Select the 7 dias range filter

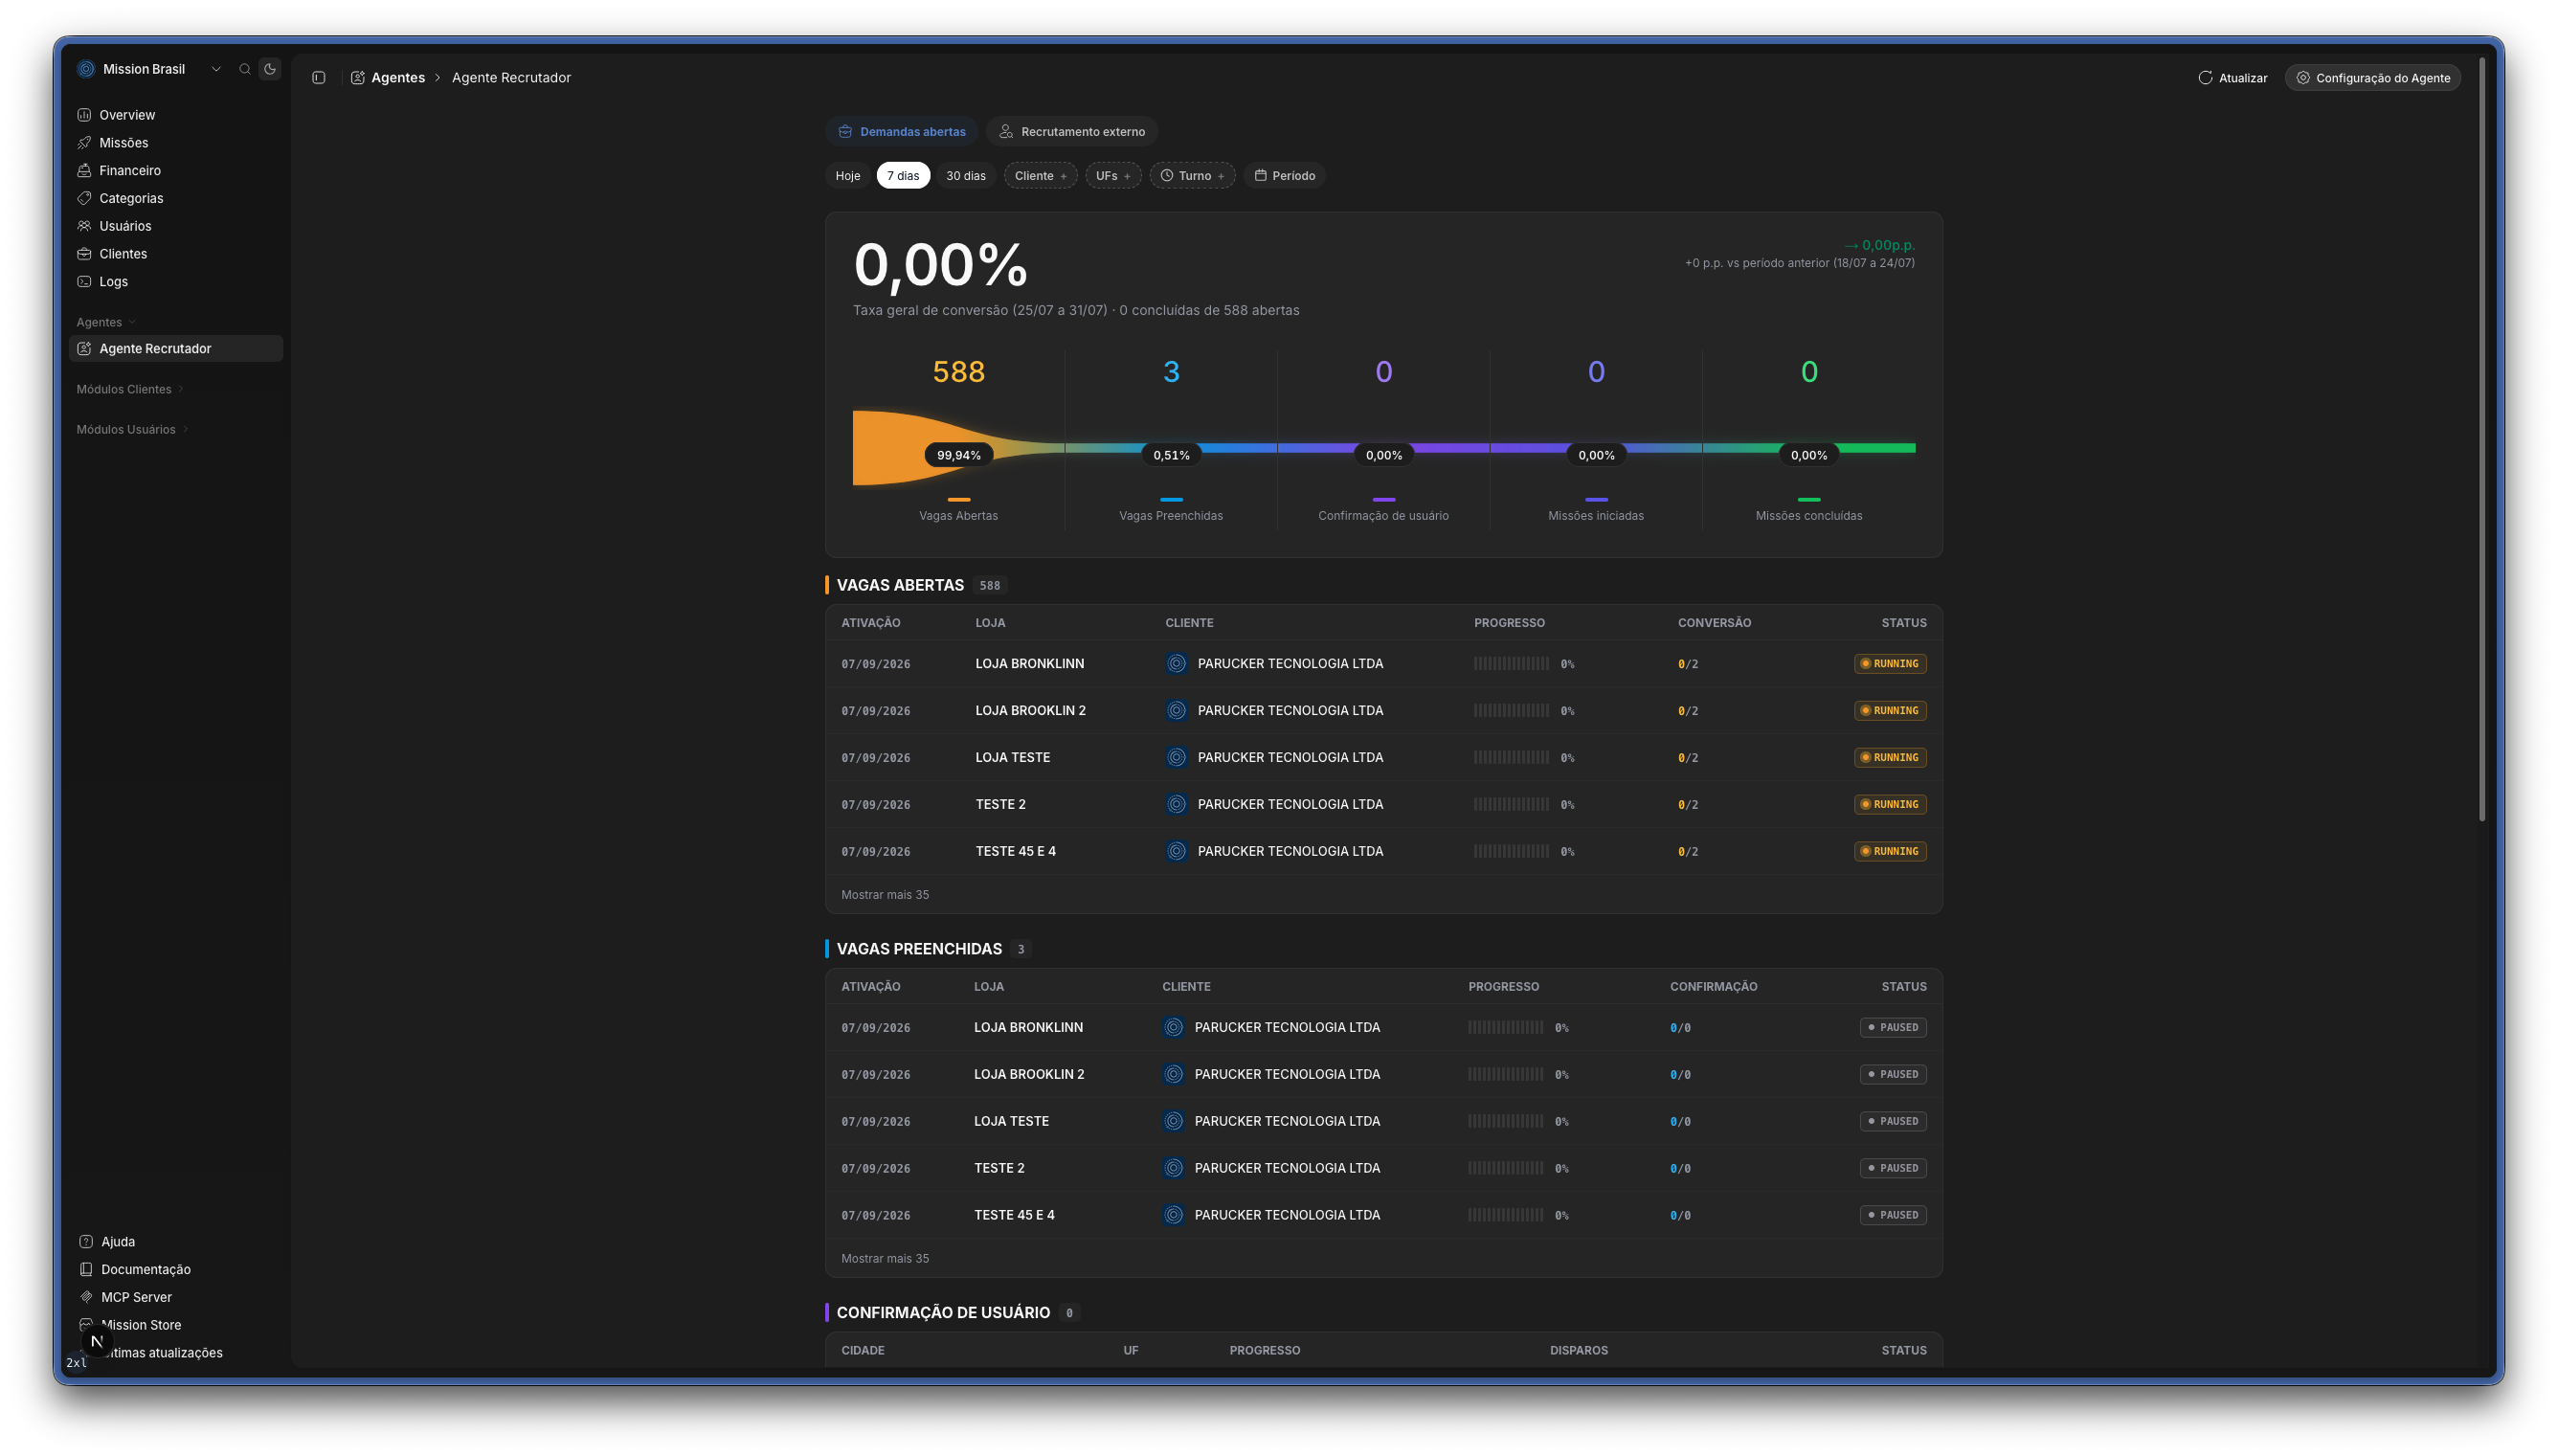[x=903, y=176]
